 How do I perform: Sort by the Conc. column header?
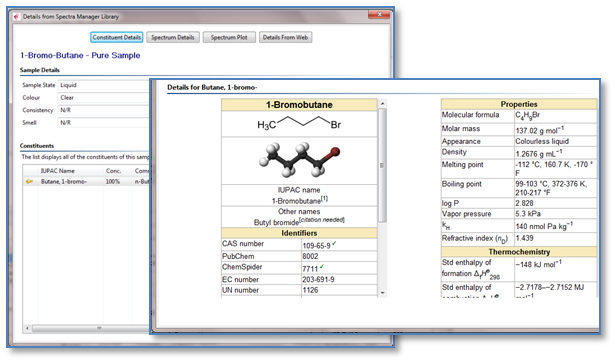point(113,171)
